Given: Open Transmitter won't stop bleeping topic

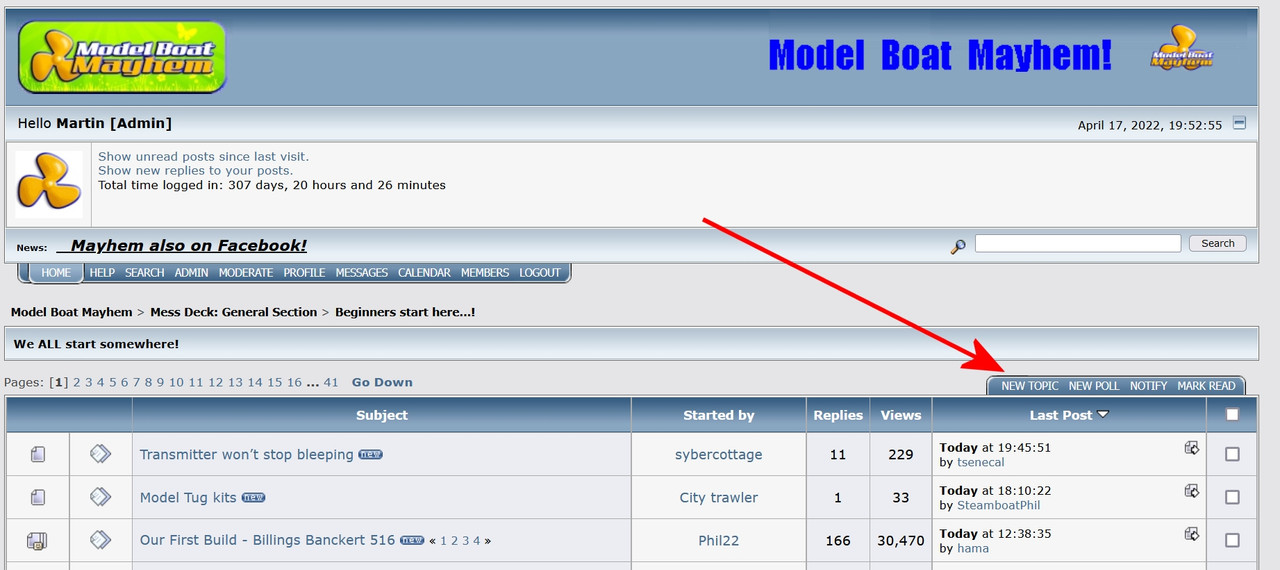Looking at the screenshot, I should pyautogui.click(x=246, y=454).
